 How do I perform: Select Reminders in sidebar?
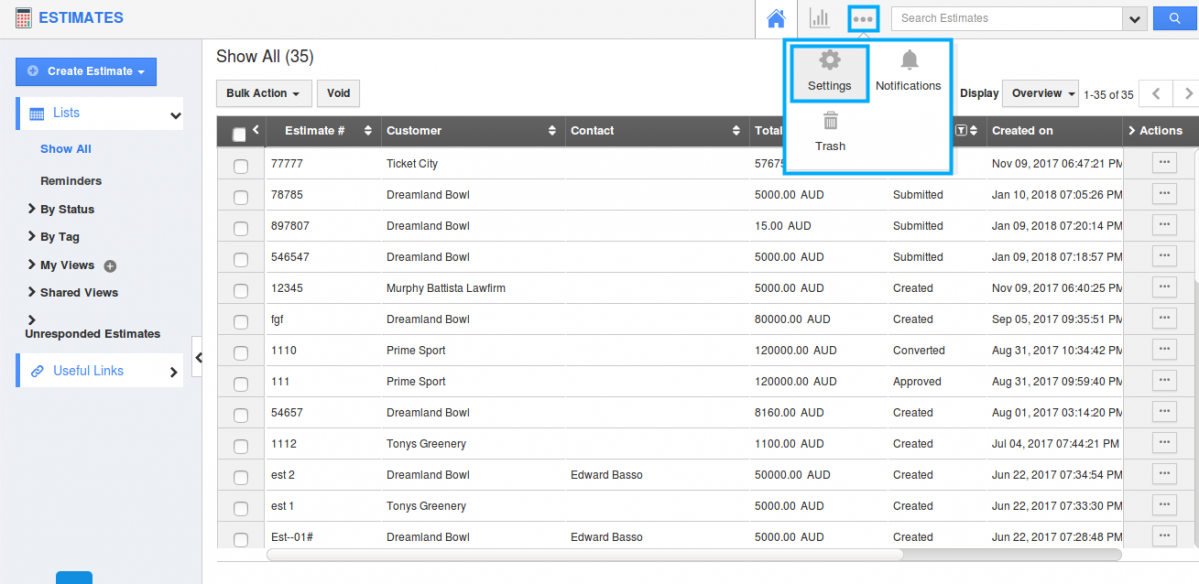71,181
